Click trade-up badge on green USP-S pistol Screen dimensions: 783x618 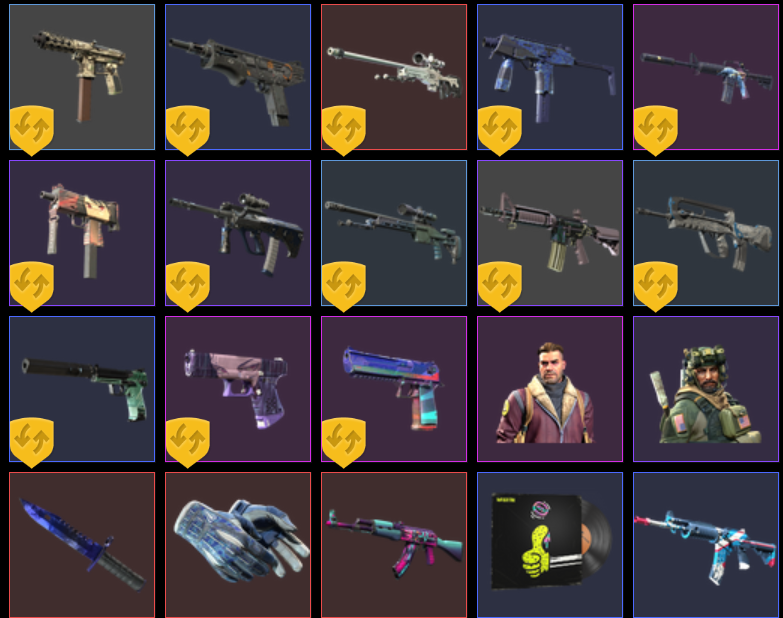32,442
